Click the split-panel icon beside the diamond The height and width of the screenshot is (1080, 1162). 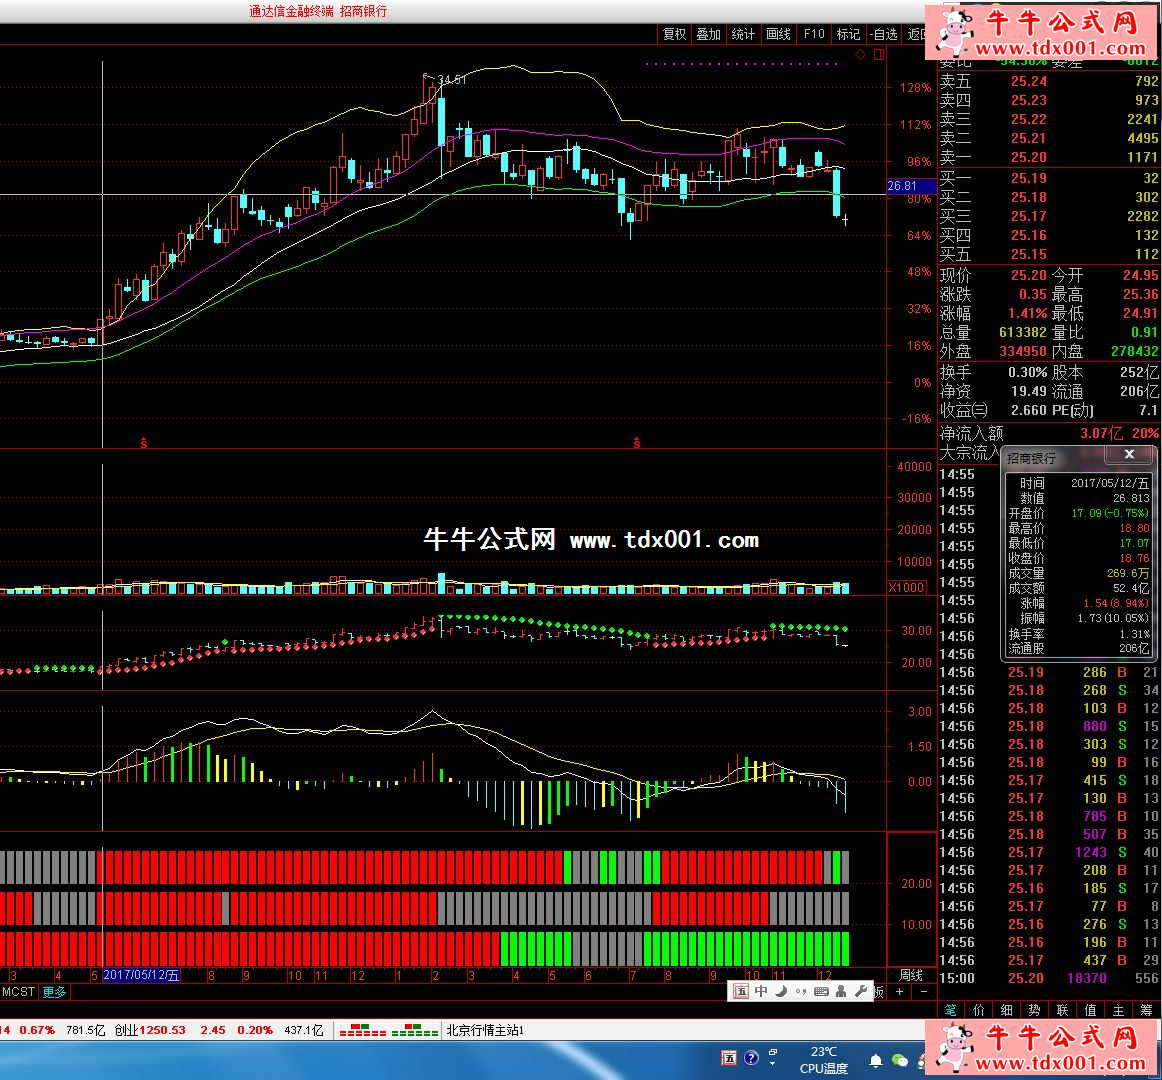click(879, 55)
